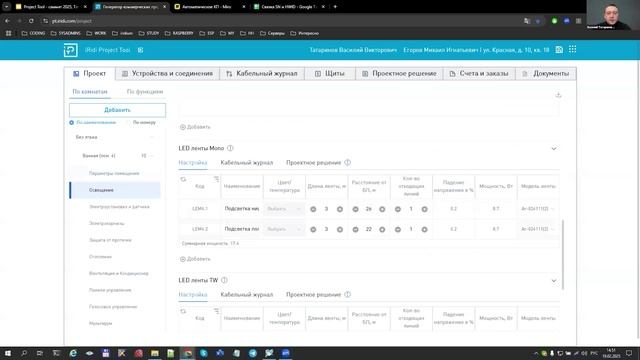This screenshot has width=640, height=360.
Task: Select the 'По номеру' sort radio button
Action: [x=128, y=122]
